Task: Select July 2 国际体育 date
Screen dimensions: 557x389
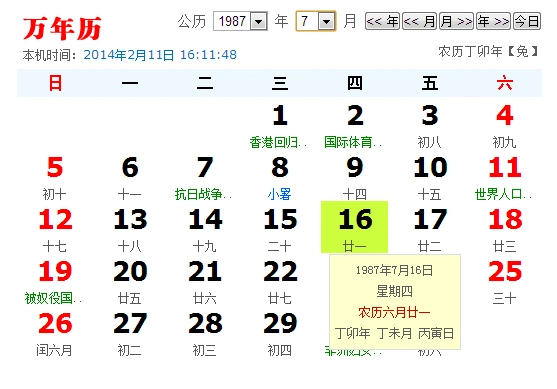Action: pos(355,125)
